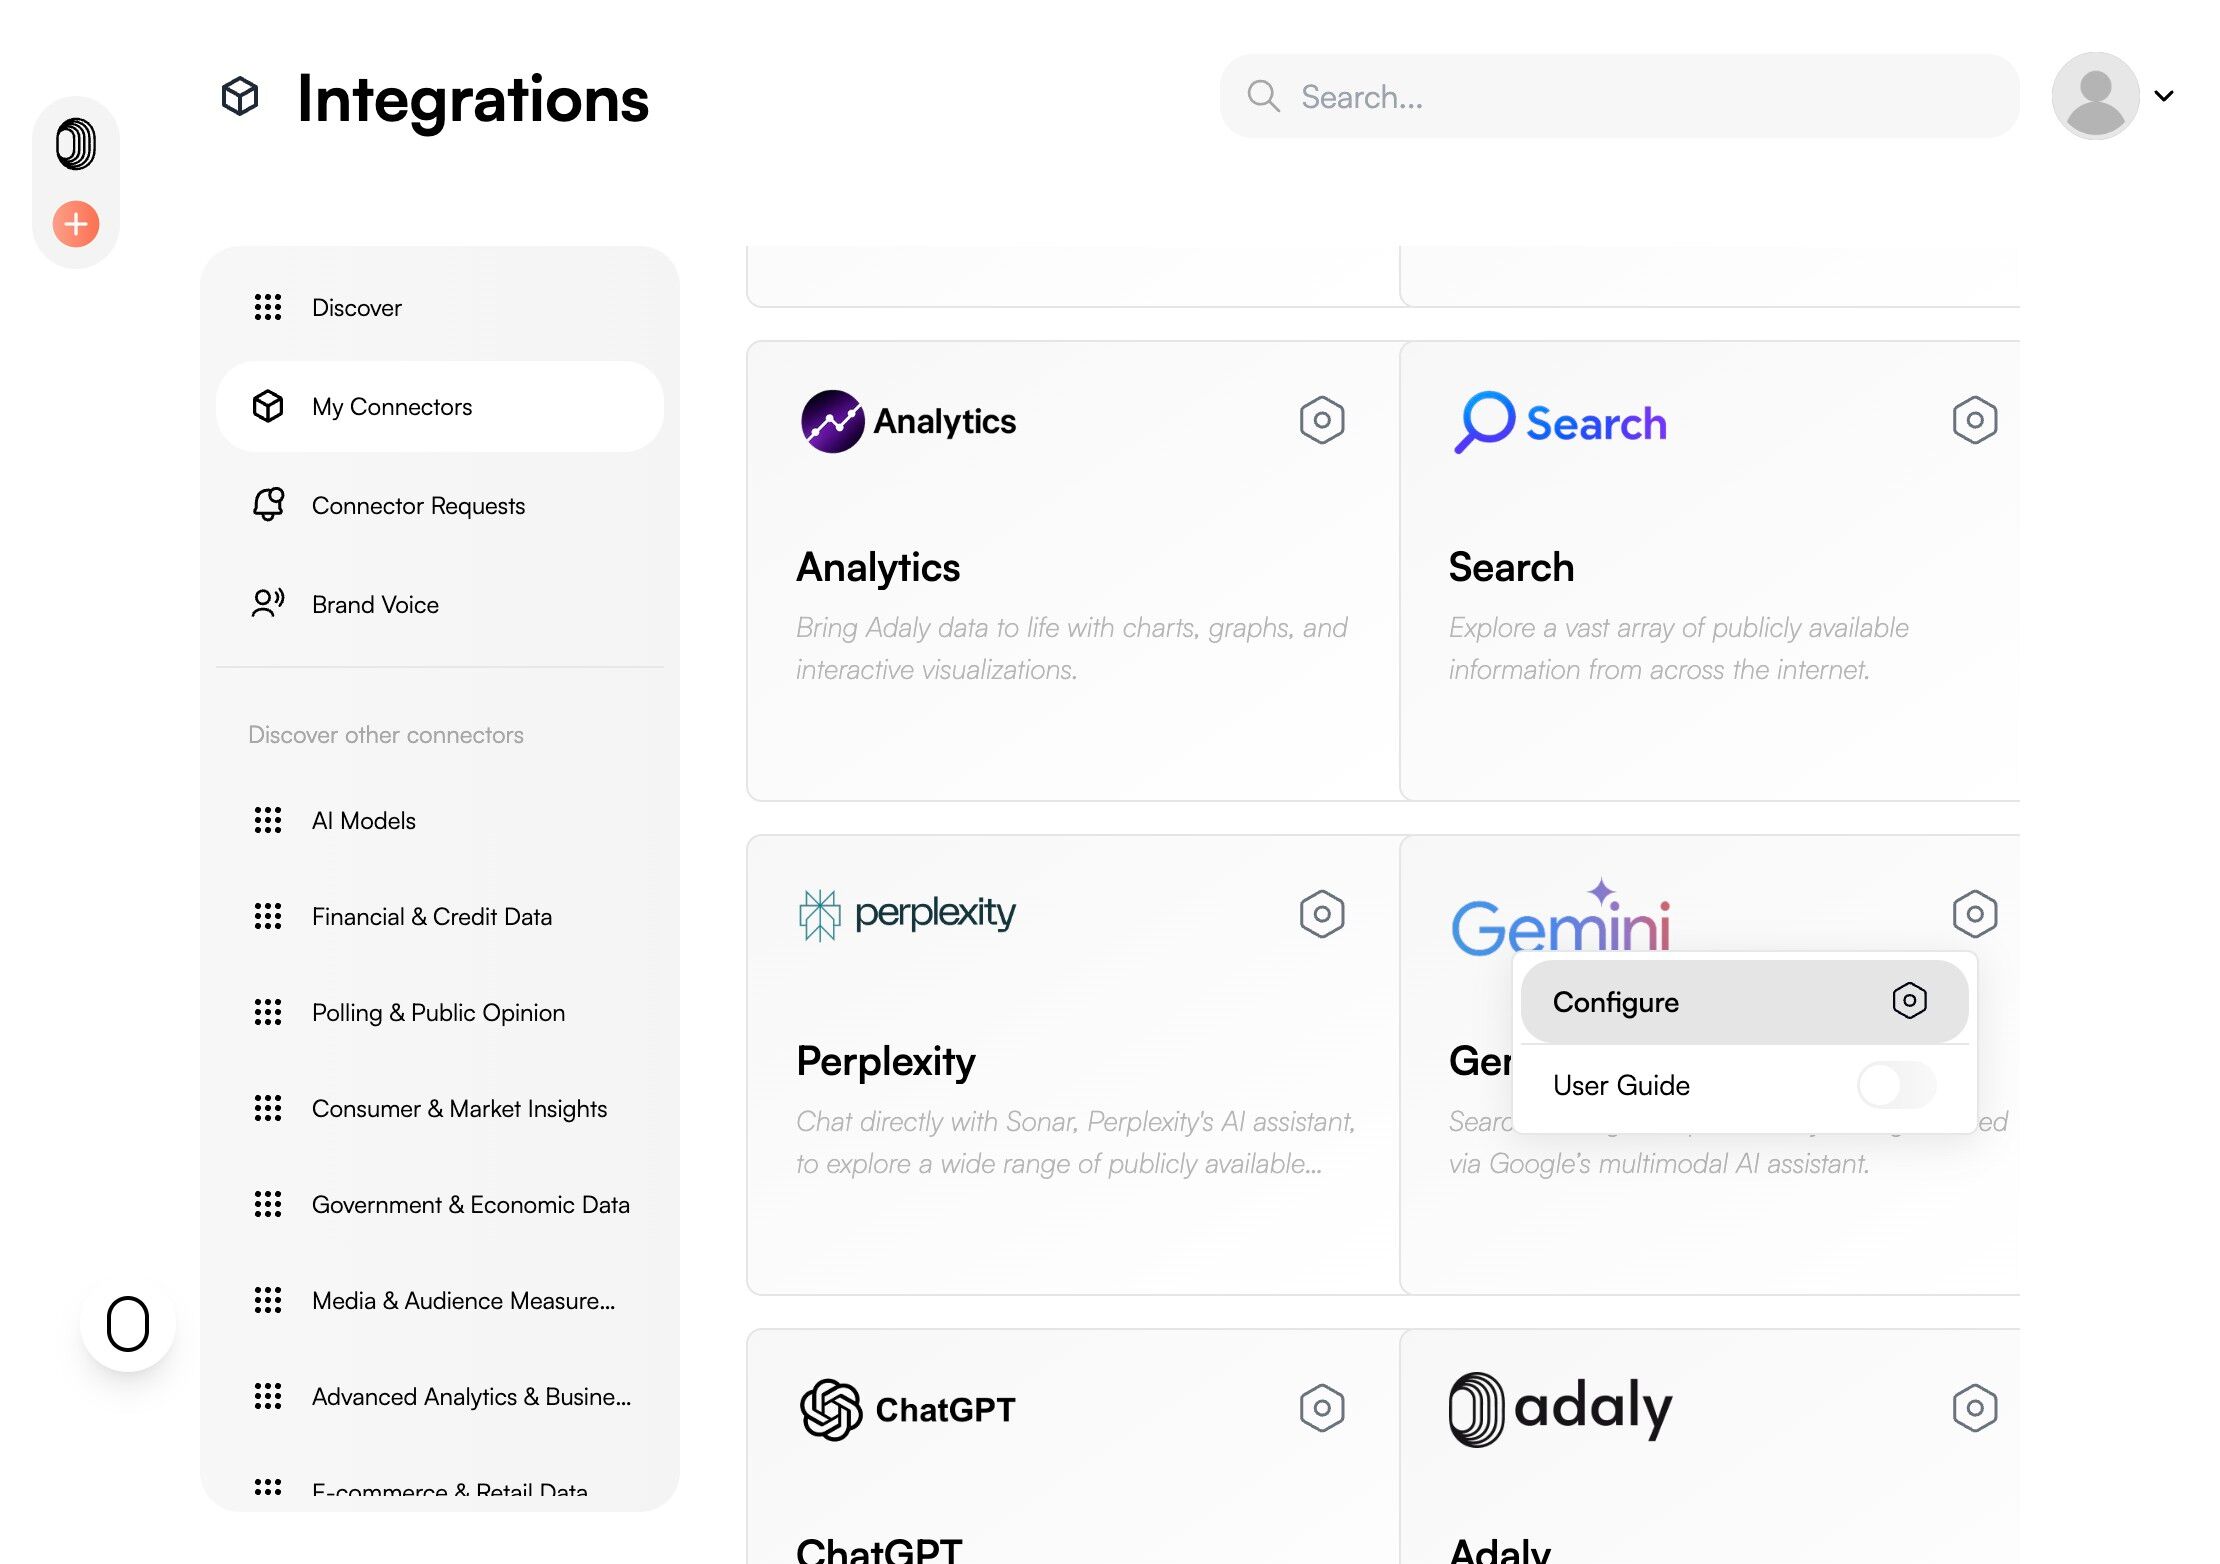Open the Discover section in sidebar

[x=357, y=308]
